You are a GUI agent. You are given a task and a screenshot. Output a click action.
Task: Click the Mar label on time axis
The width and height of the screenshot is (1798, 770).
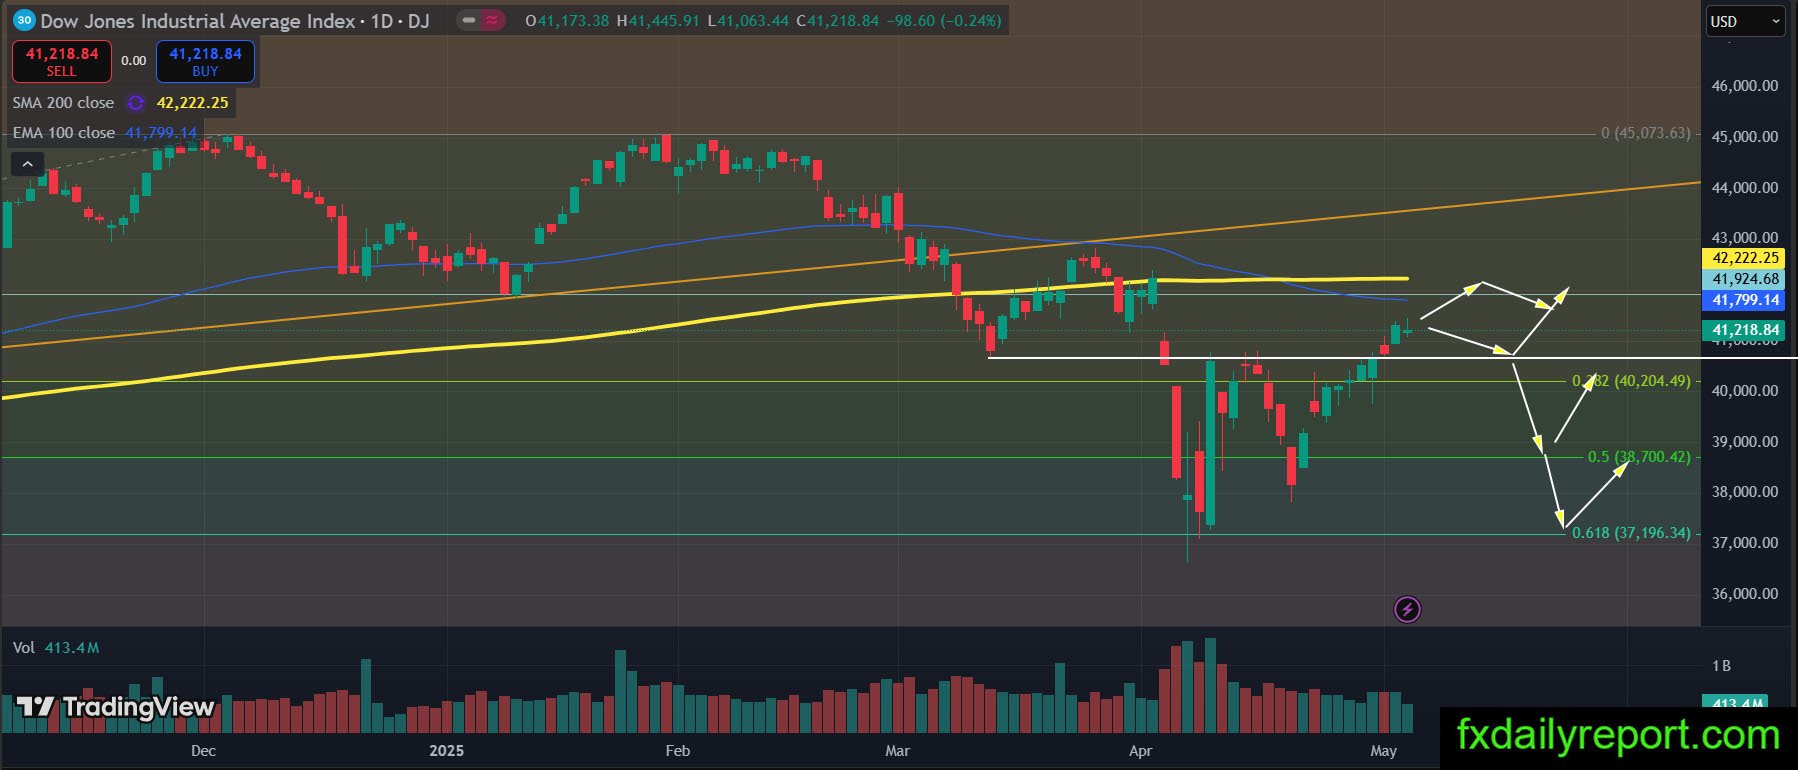click(898, 751)
